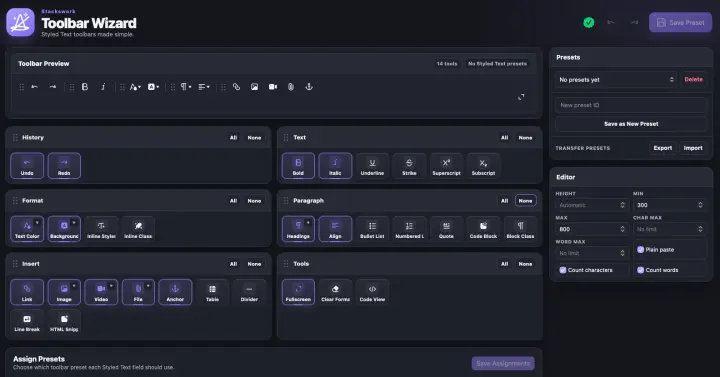720x377 pixels.
Task: Select the HTML Snippet tool tile
Action: pyautogui.click(x=64, y=322)
